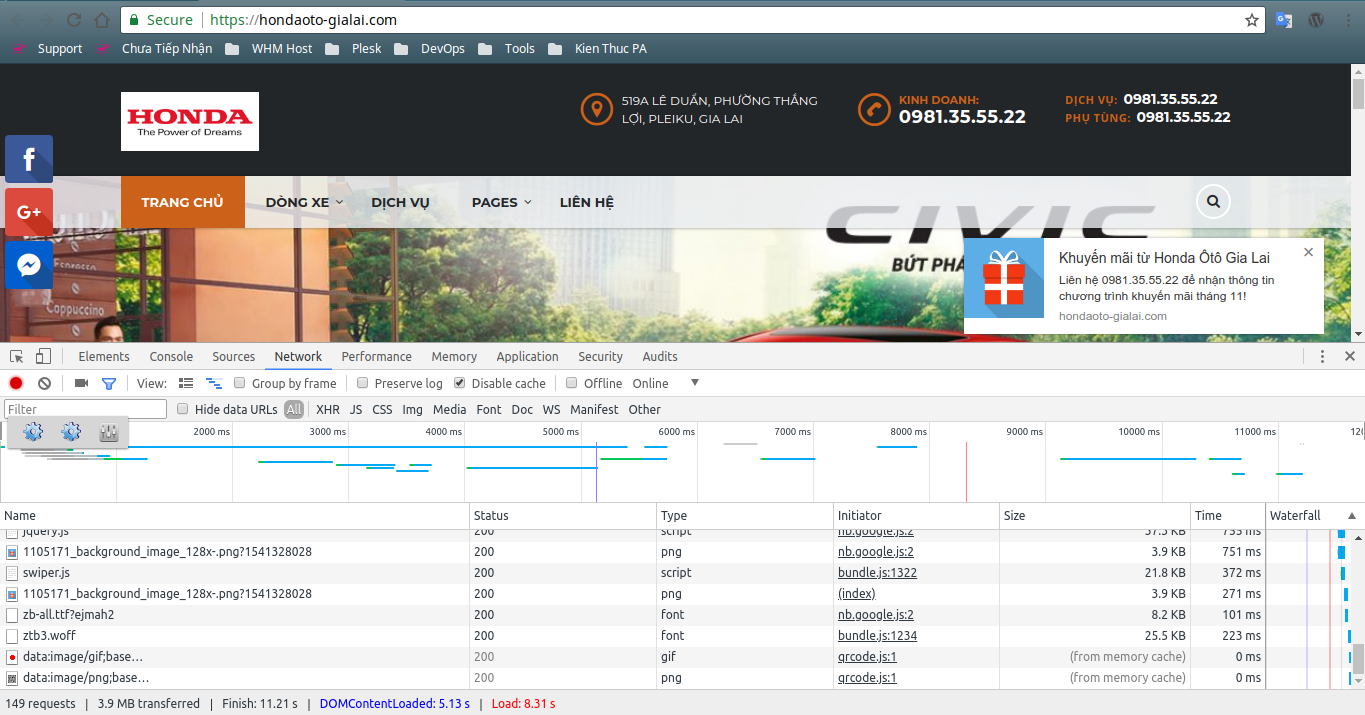The width and height of the screenshot is (1365, 715).
Task: Select the All filter type
Action: [294, 409]
